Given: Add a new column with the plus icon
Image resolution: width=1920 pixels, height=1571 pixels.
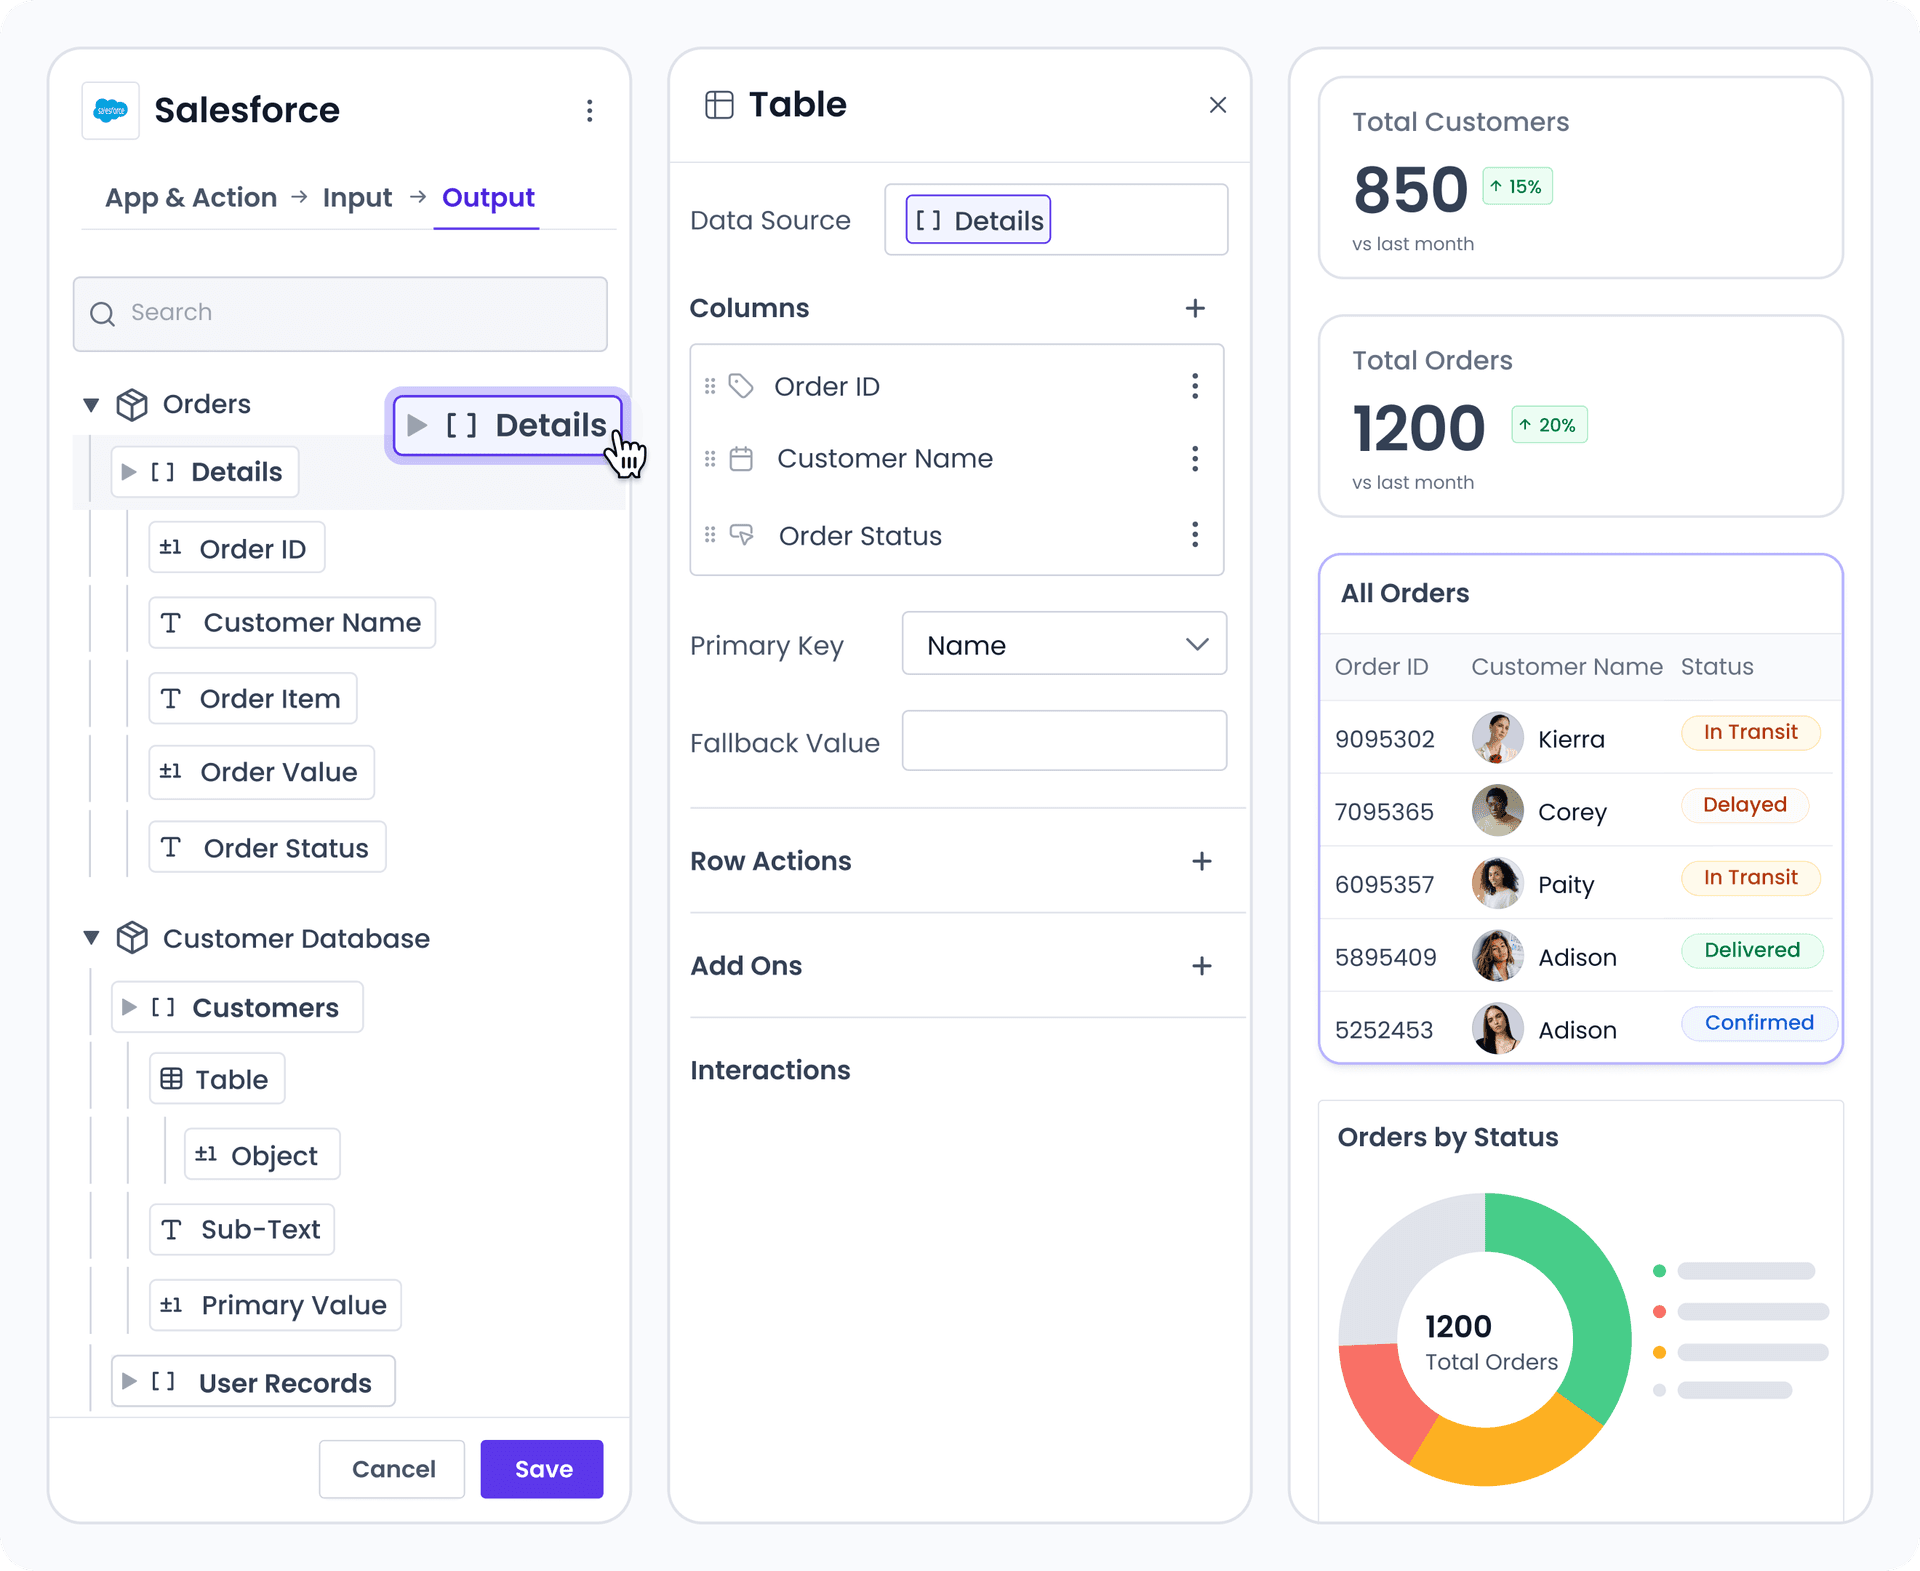Looking at the screenshot, I should (1196, 308).
